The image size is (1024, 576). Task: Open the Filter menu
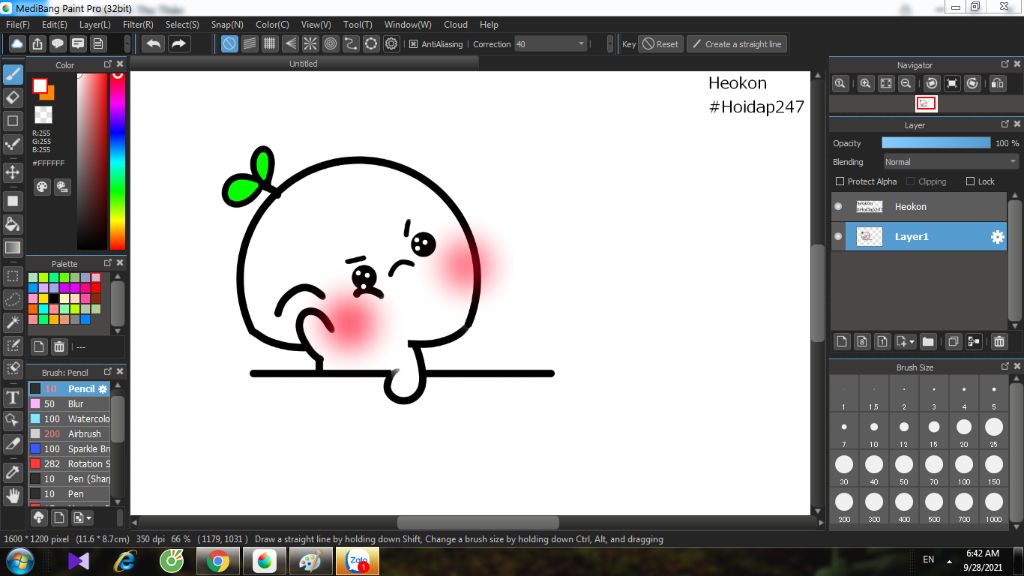tap(138, 25)
